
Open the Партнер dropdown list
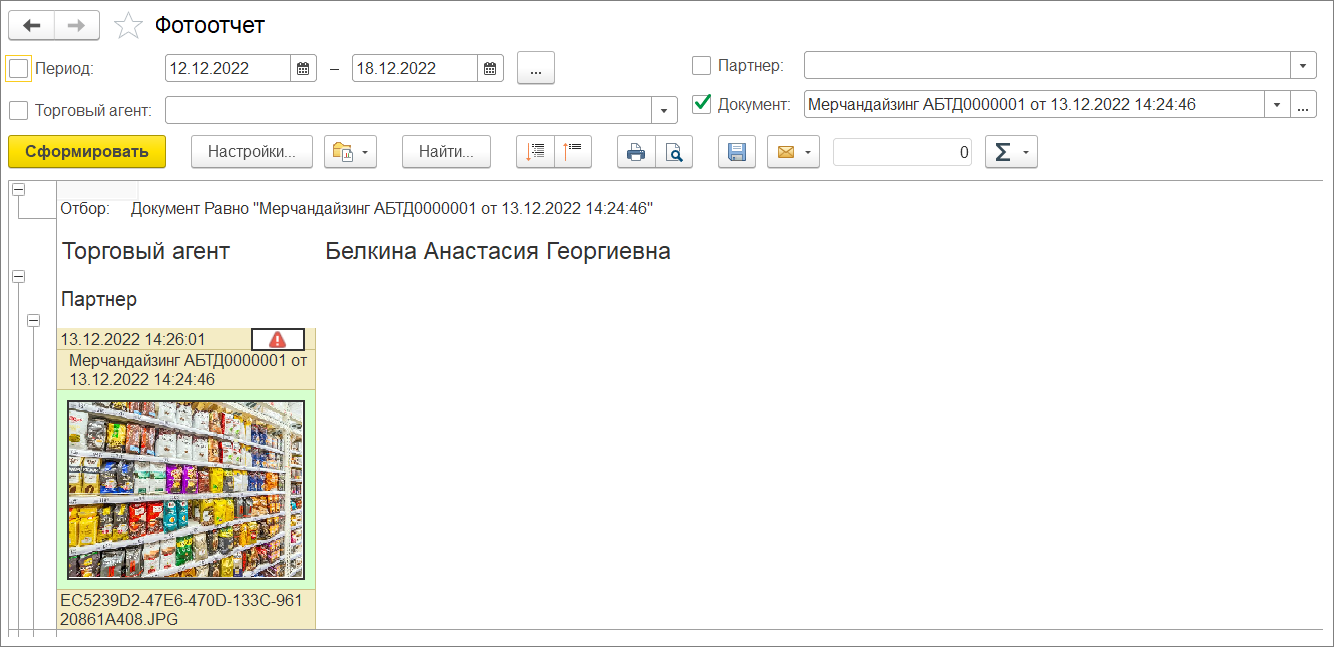[x=1303, y=65]
